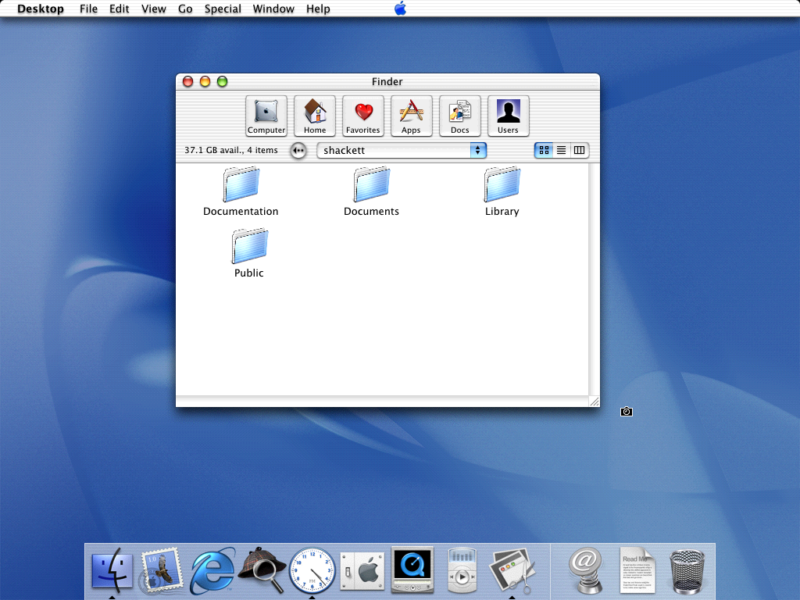Open the shackett location dropdown
Screen dimensions: 800x600
(x=402, y=150)
